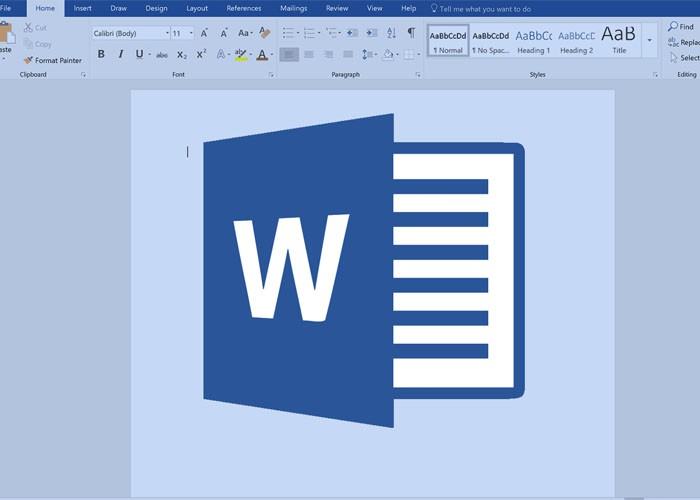The image size is (700, 500).
Task: Sort paragraphs with A-Z sort icon
Action: (x=391, y=33)
